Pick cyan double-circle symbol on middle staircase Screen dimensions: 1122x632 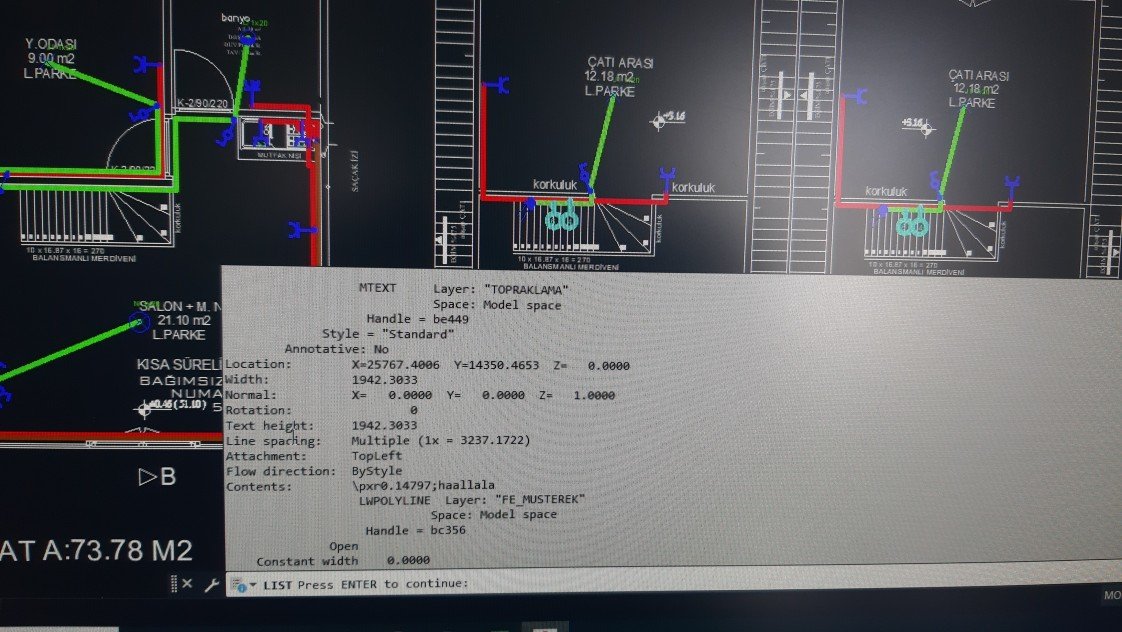point(561,218)
